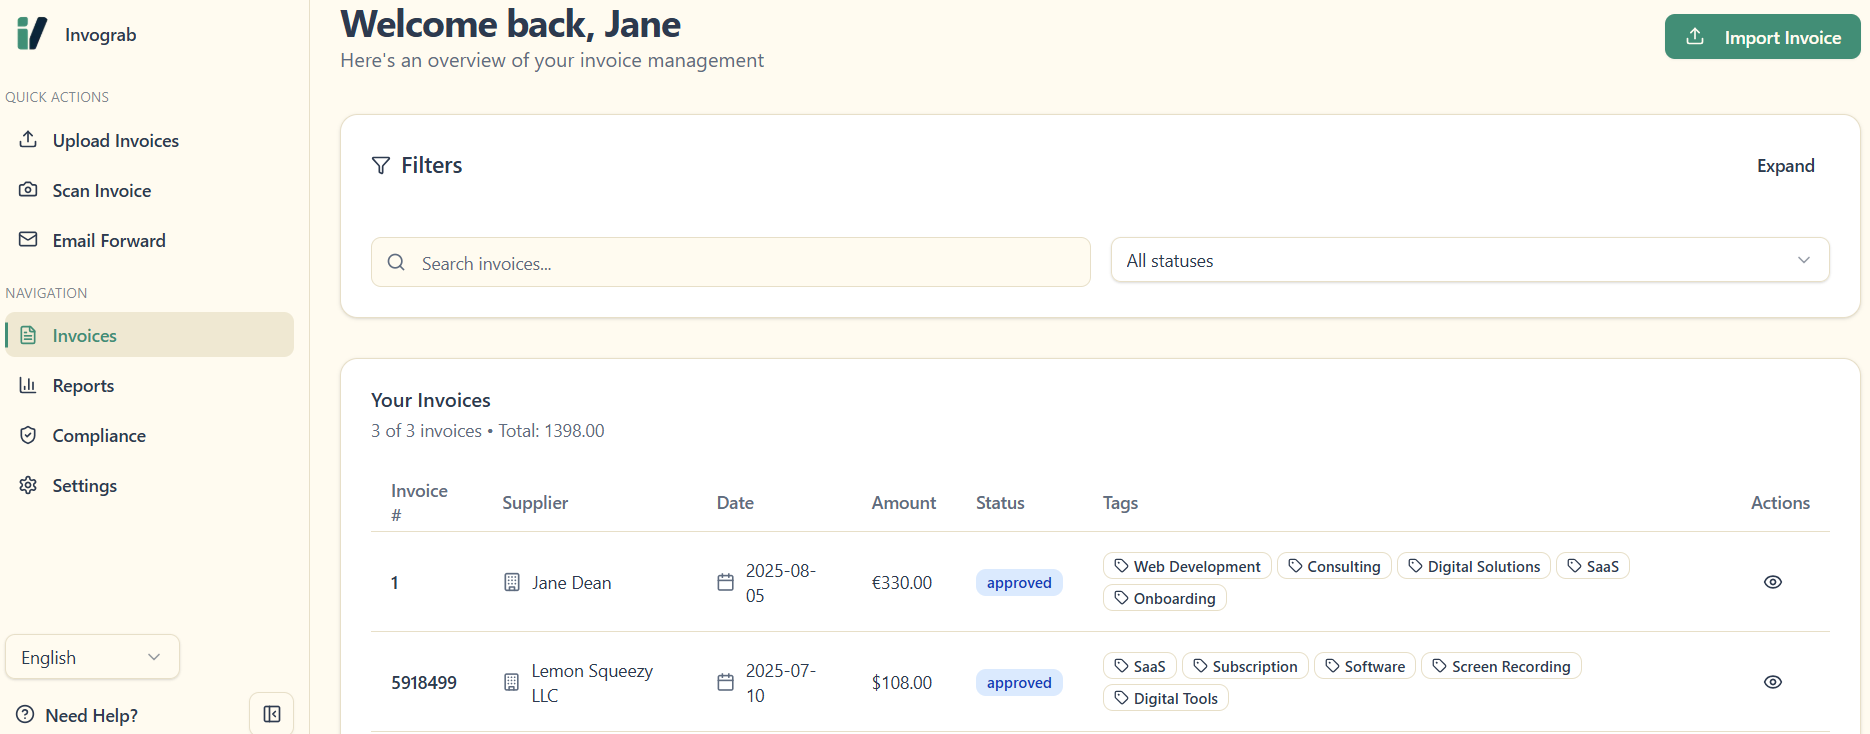This screenshot has height=734, width=1870.
Task: Click the document icon beside Invoices
Action: click(28, 335)
